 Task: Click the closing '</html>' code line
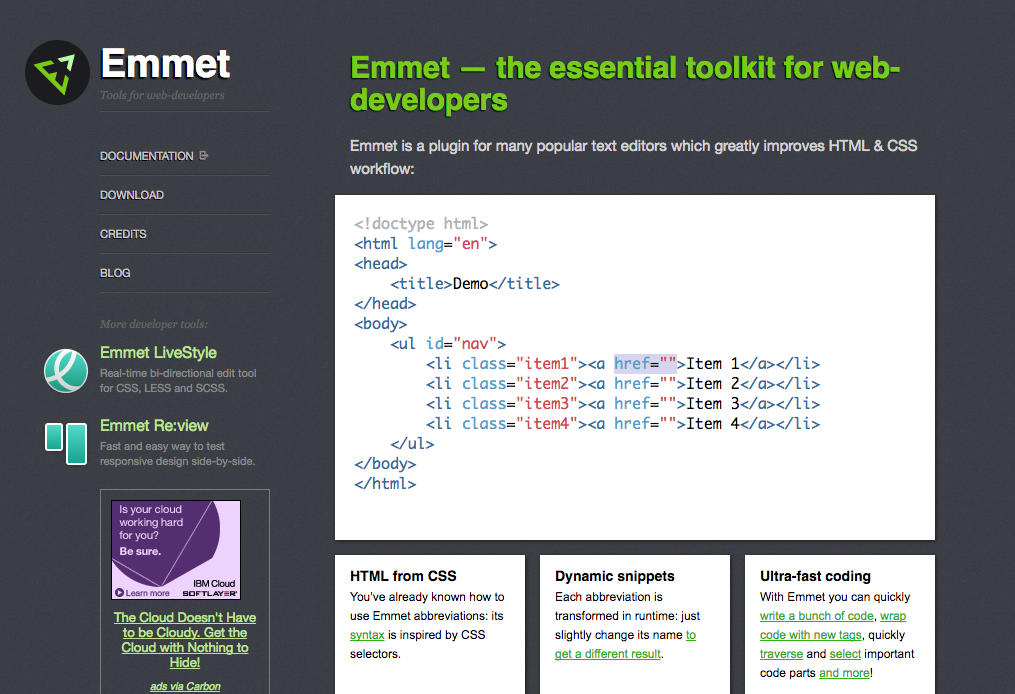coord(385,484)
